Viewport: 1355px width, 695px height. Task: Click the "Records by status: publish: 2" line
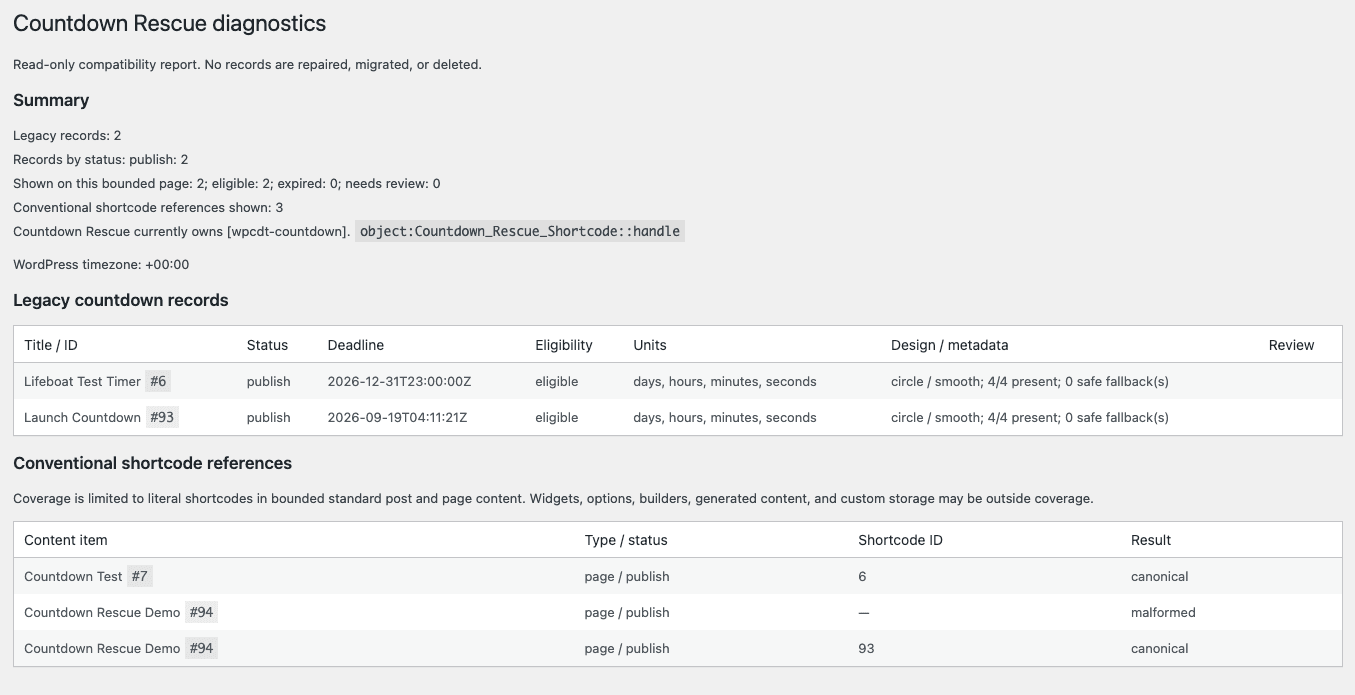pos(101,159)
